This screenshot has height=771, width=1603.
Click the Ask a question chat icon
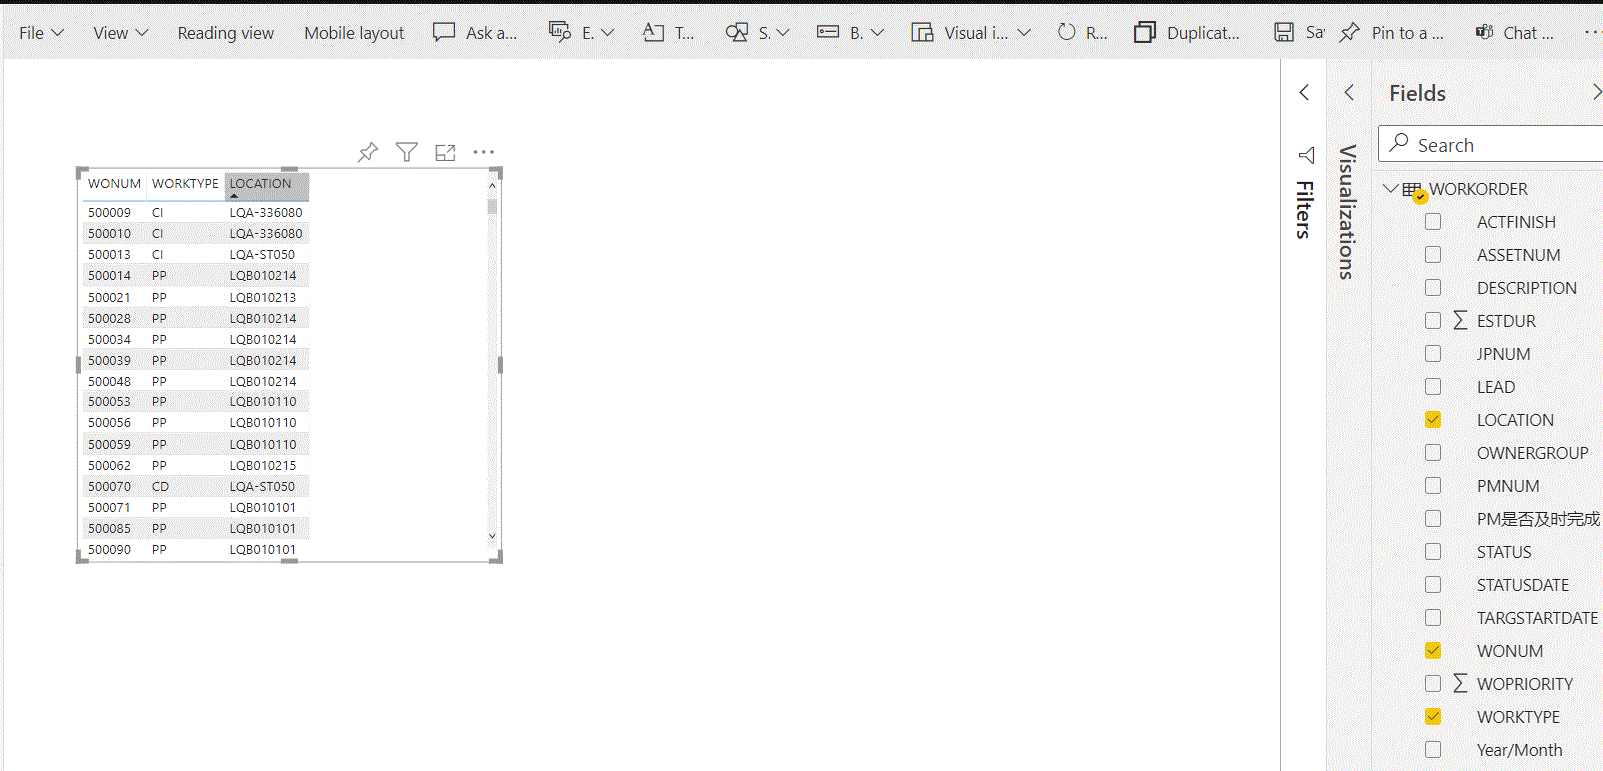(x=444, y=32)
